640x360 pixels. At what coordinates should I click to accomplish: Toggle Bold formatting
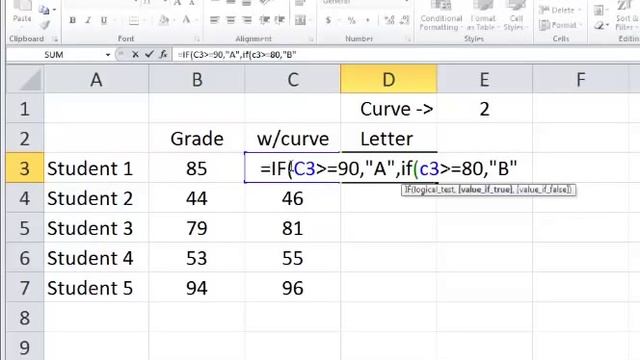coord(72,20)
